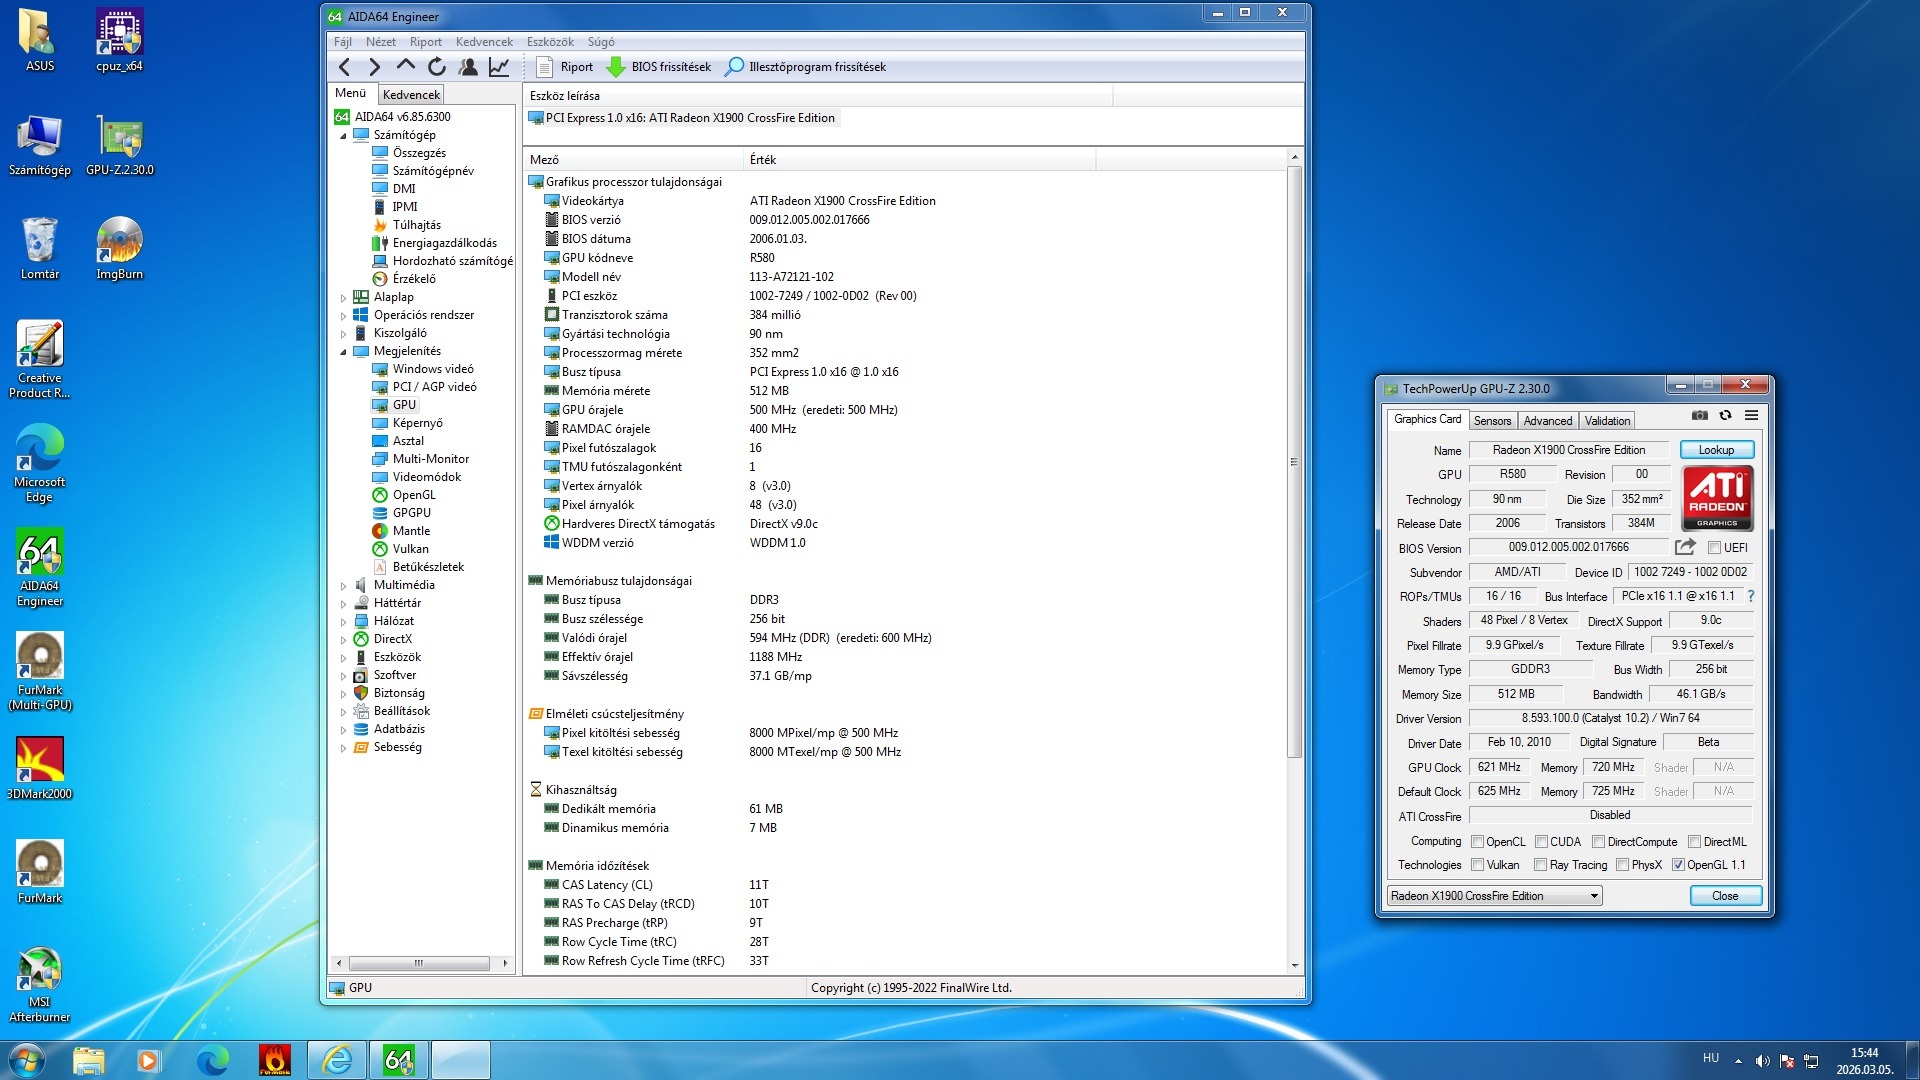Click the GPU-Z refresh icon
1920x1080 pixels.
point(1725,415)
